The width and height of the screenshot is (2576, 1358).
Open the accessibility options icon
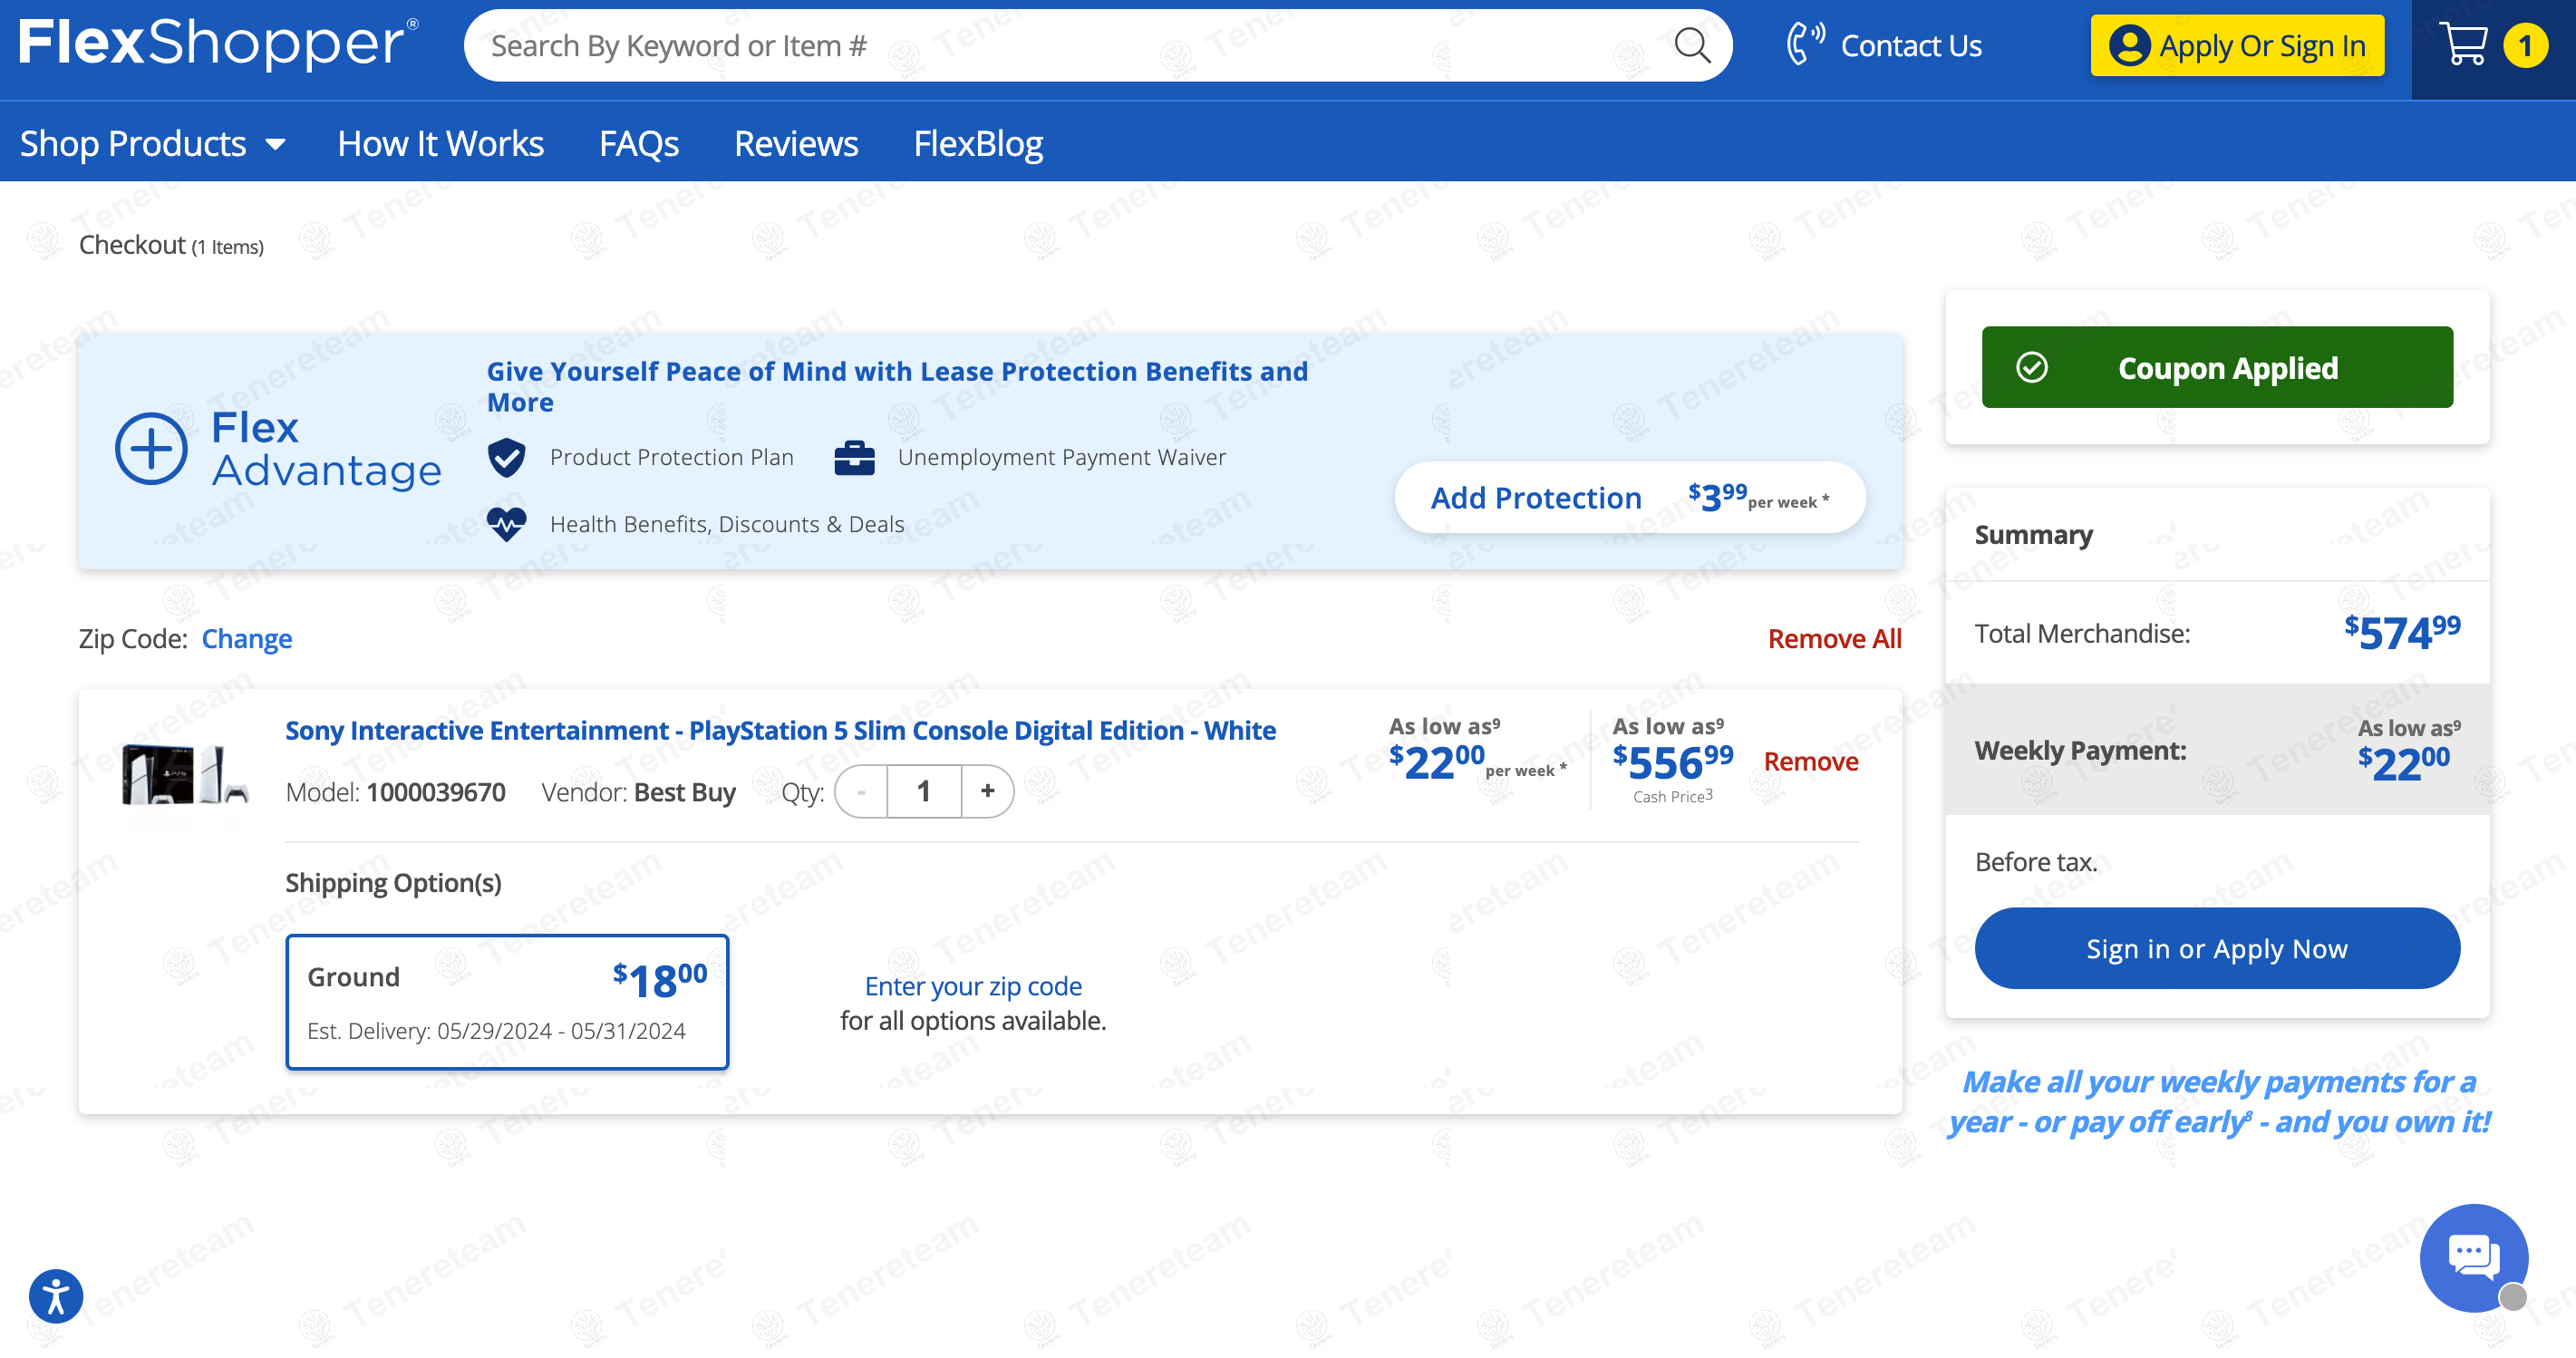tap(56, 1296)
